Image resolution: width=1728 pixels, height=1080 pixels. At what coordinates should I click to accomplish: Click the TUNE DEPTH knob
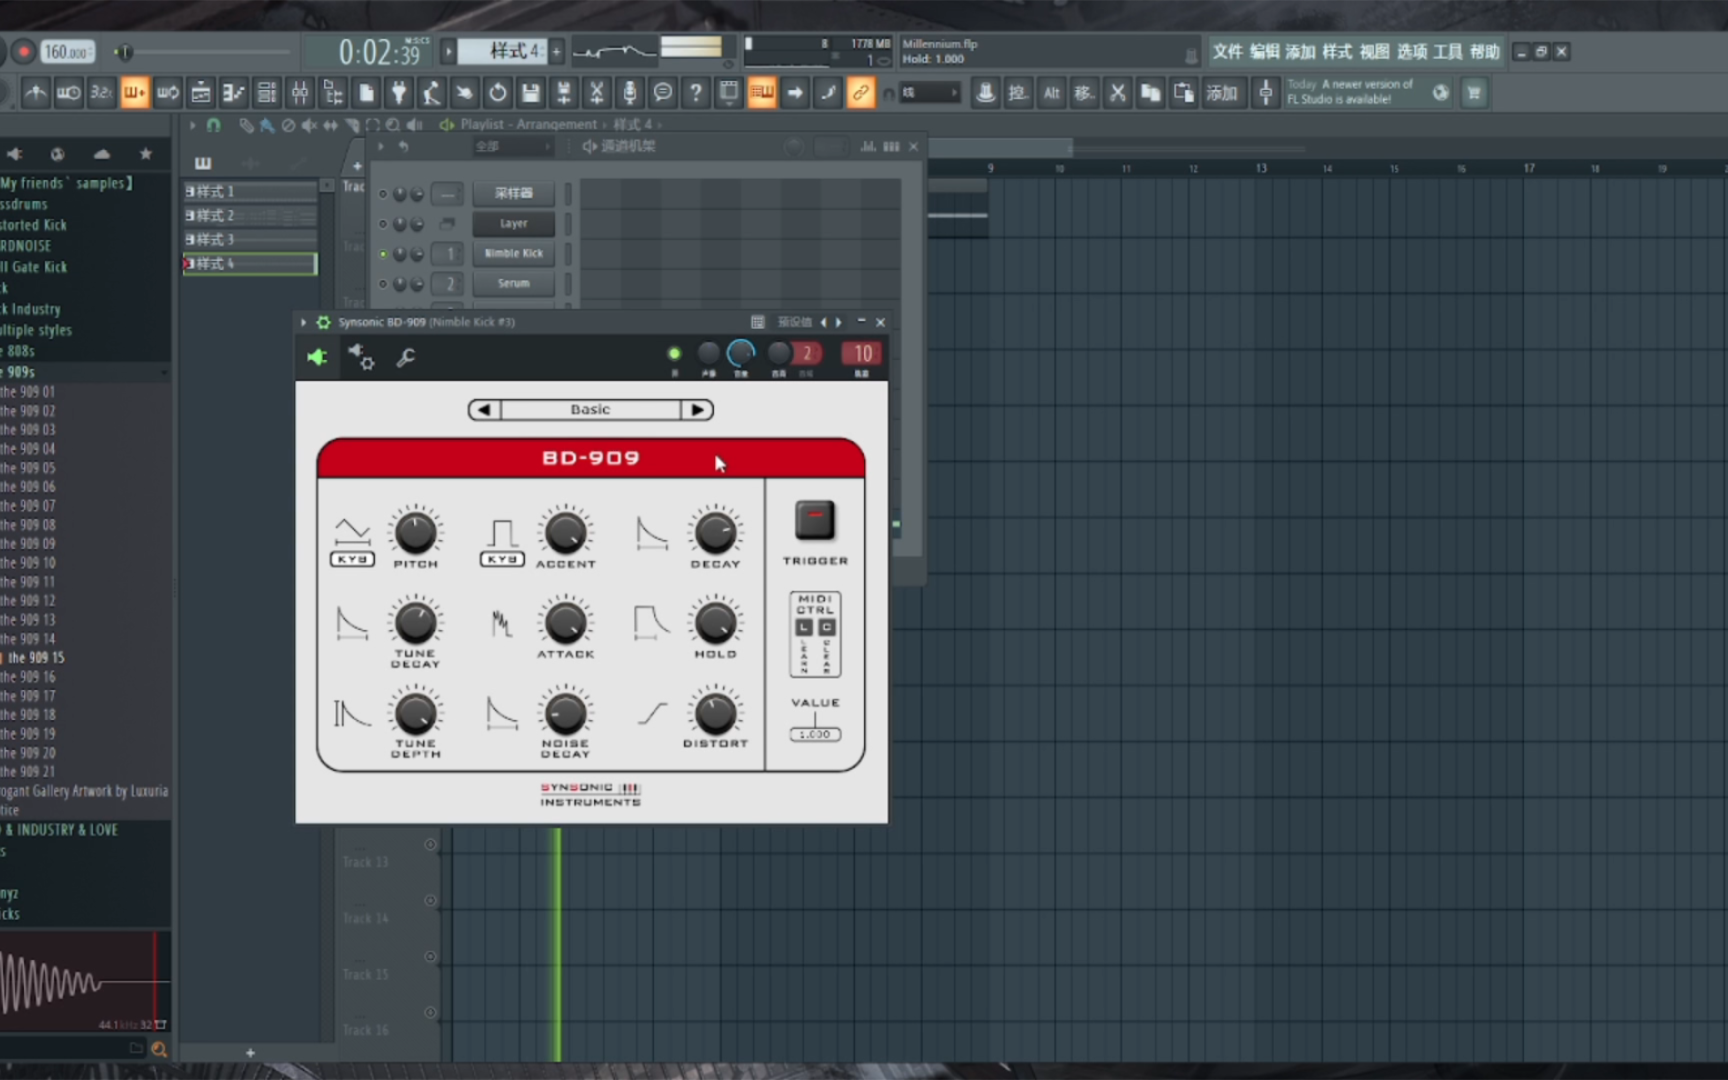[415, 713]
